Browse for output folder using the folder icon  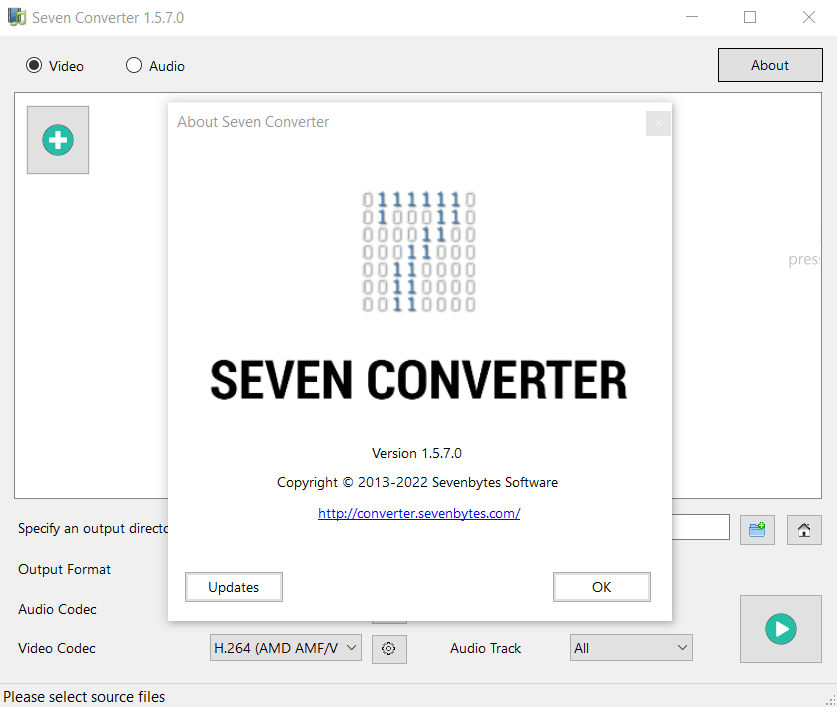(x=757, y=529)
